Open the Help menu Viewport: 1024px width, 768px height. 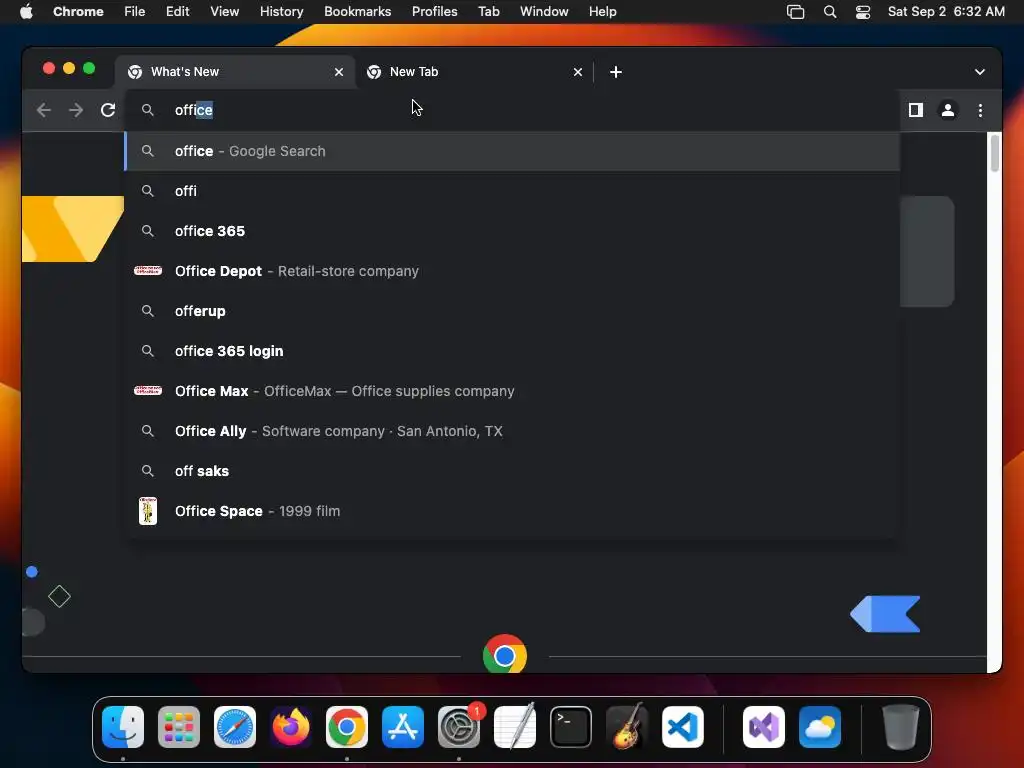(602, 12)
